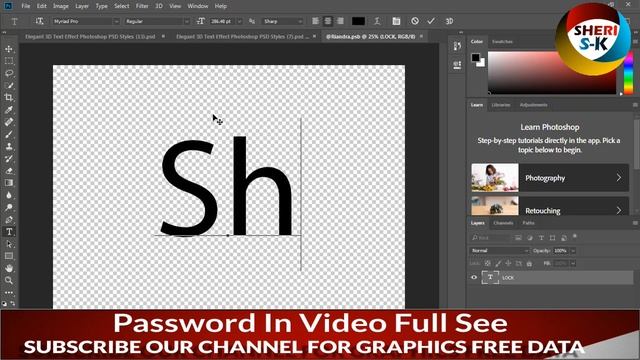
Task: Open the Opacity slider dropdown arrow
Action: click(573, 251)
